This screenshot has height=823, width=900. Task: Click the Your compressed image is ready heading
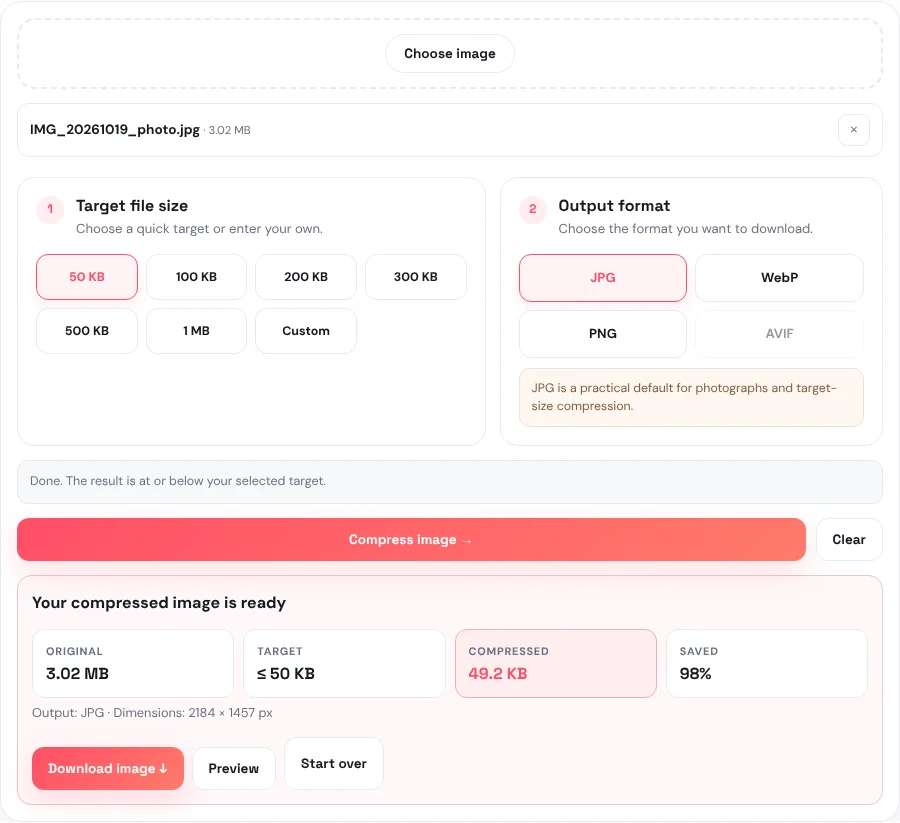(x=159, y=603)
